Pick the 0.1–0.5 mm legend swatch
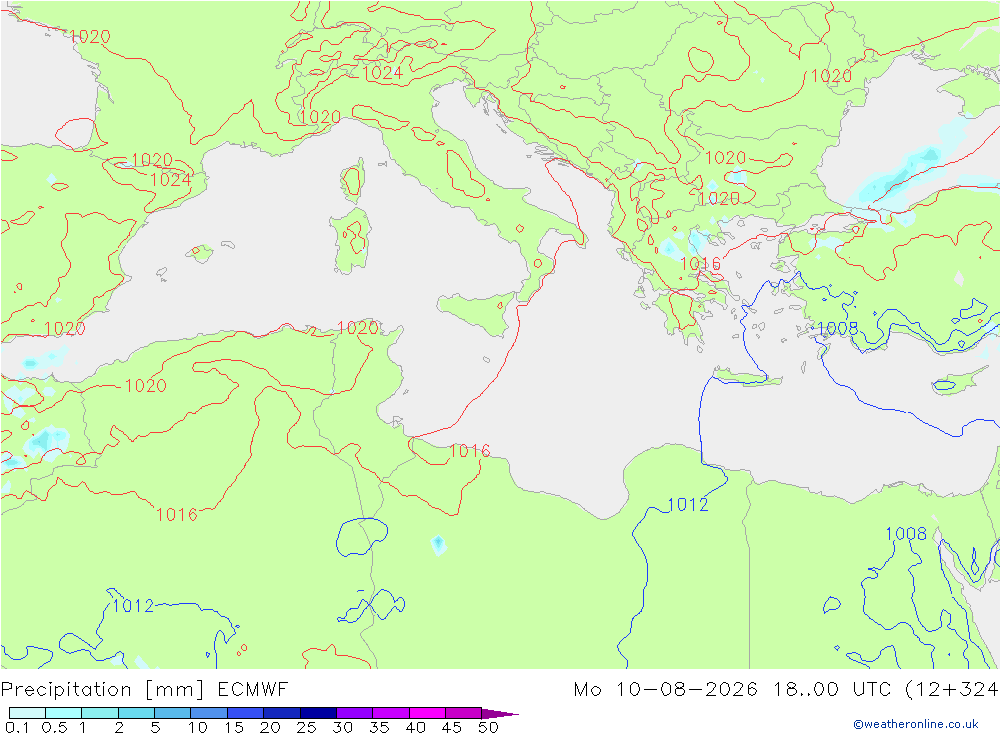Screen dimensions: 1000x733 27,713
